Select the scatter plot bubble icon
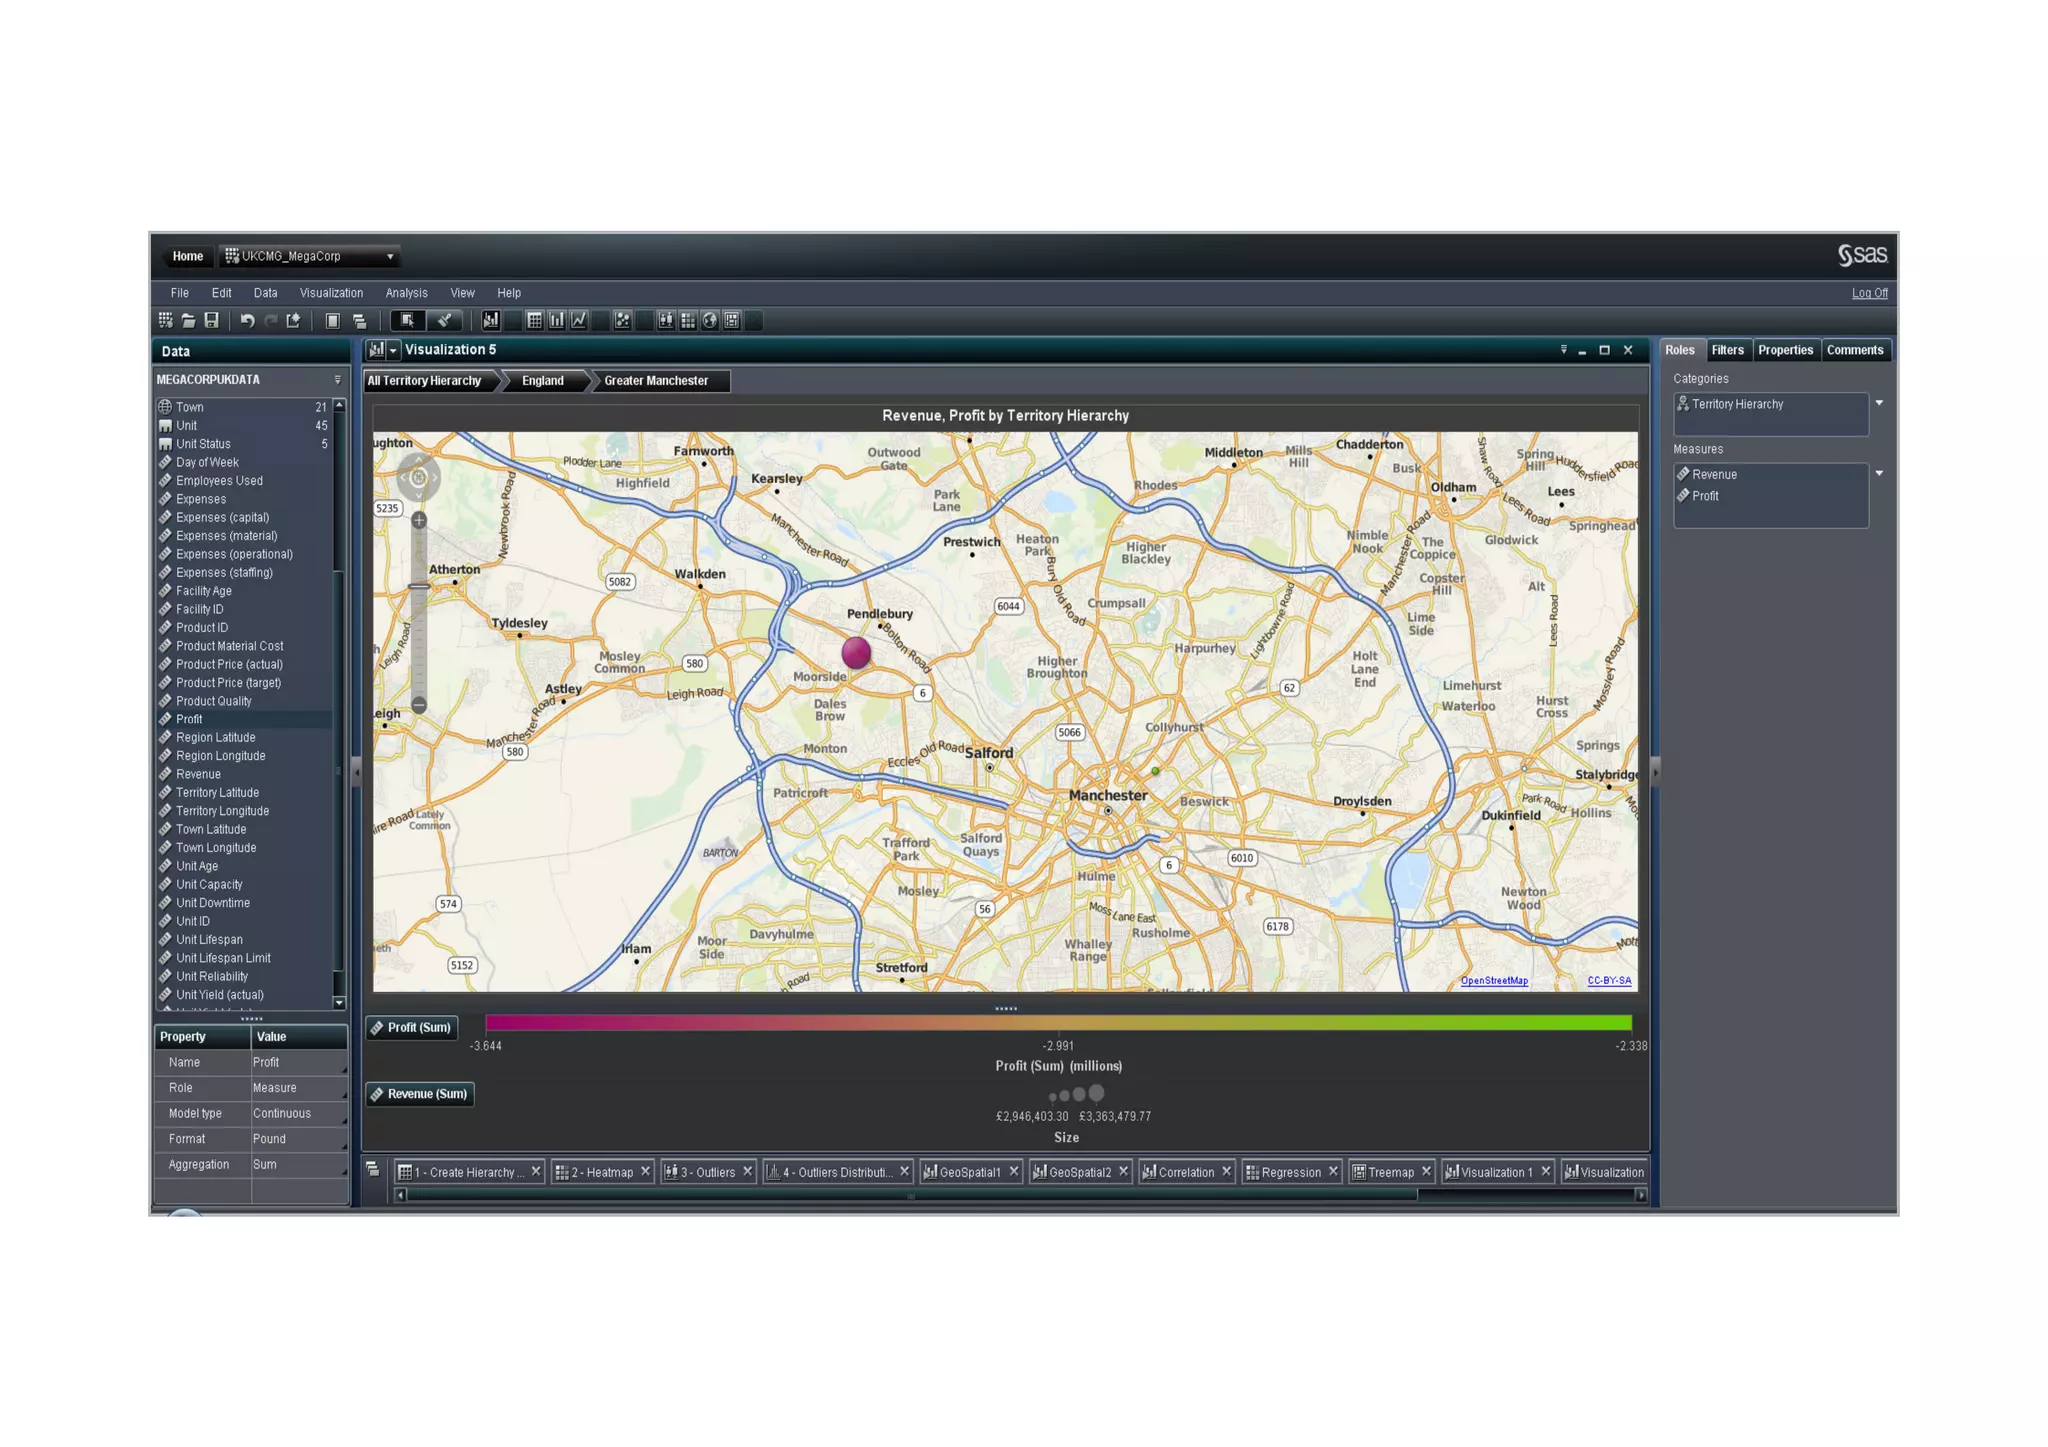Image resolution: width=2048 pixels, height=1447 pixels. [x=622, y=321]
